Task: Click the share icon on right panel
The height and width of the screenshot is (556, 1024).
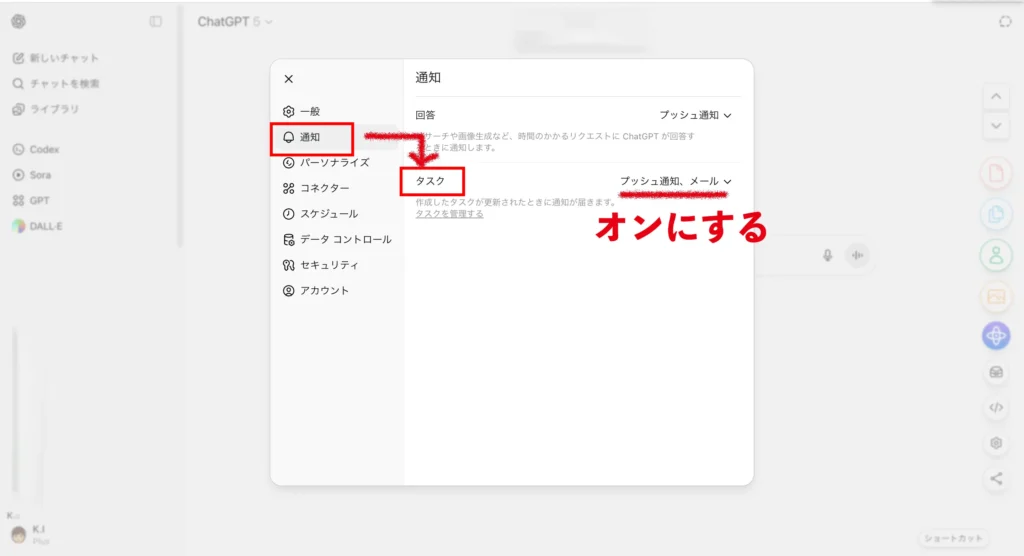Action: [996, 479]
